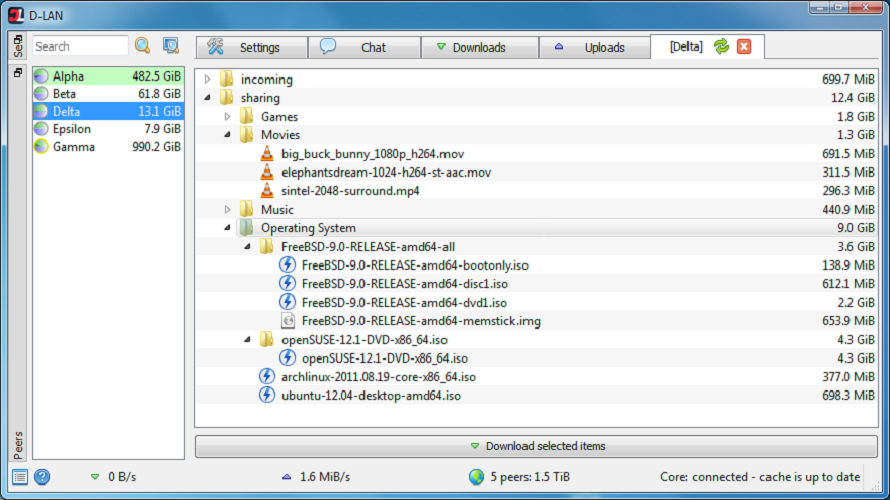The width and height of the screenshot is (890, 500).
Task: Undock the search panel
Action: [x=18, y=39]
